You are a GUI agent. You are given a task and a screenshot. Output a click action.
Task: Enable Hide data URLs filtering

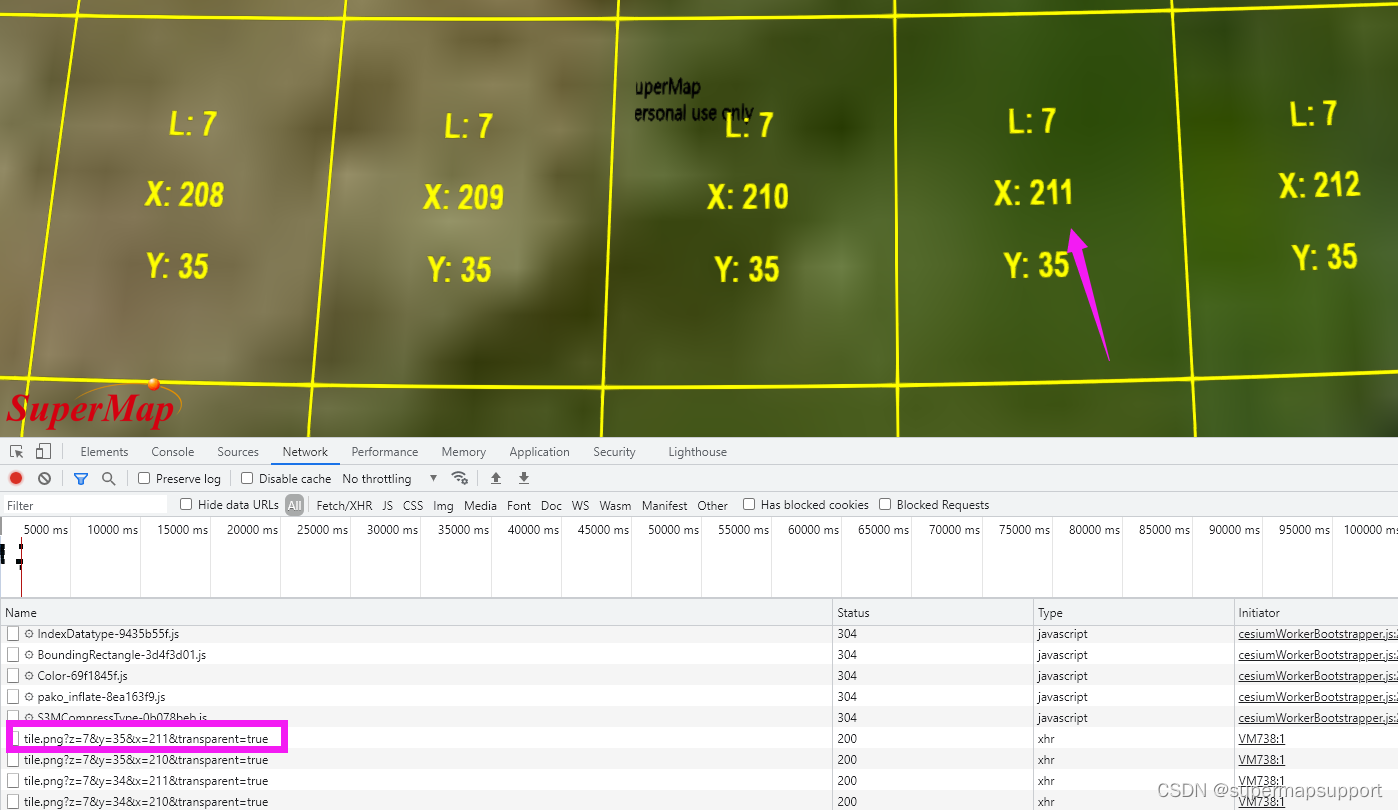click(x=185, y=504)
